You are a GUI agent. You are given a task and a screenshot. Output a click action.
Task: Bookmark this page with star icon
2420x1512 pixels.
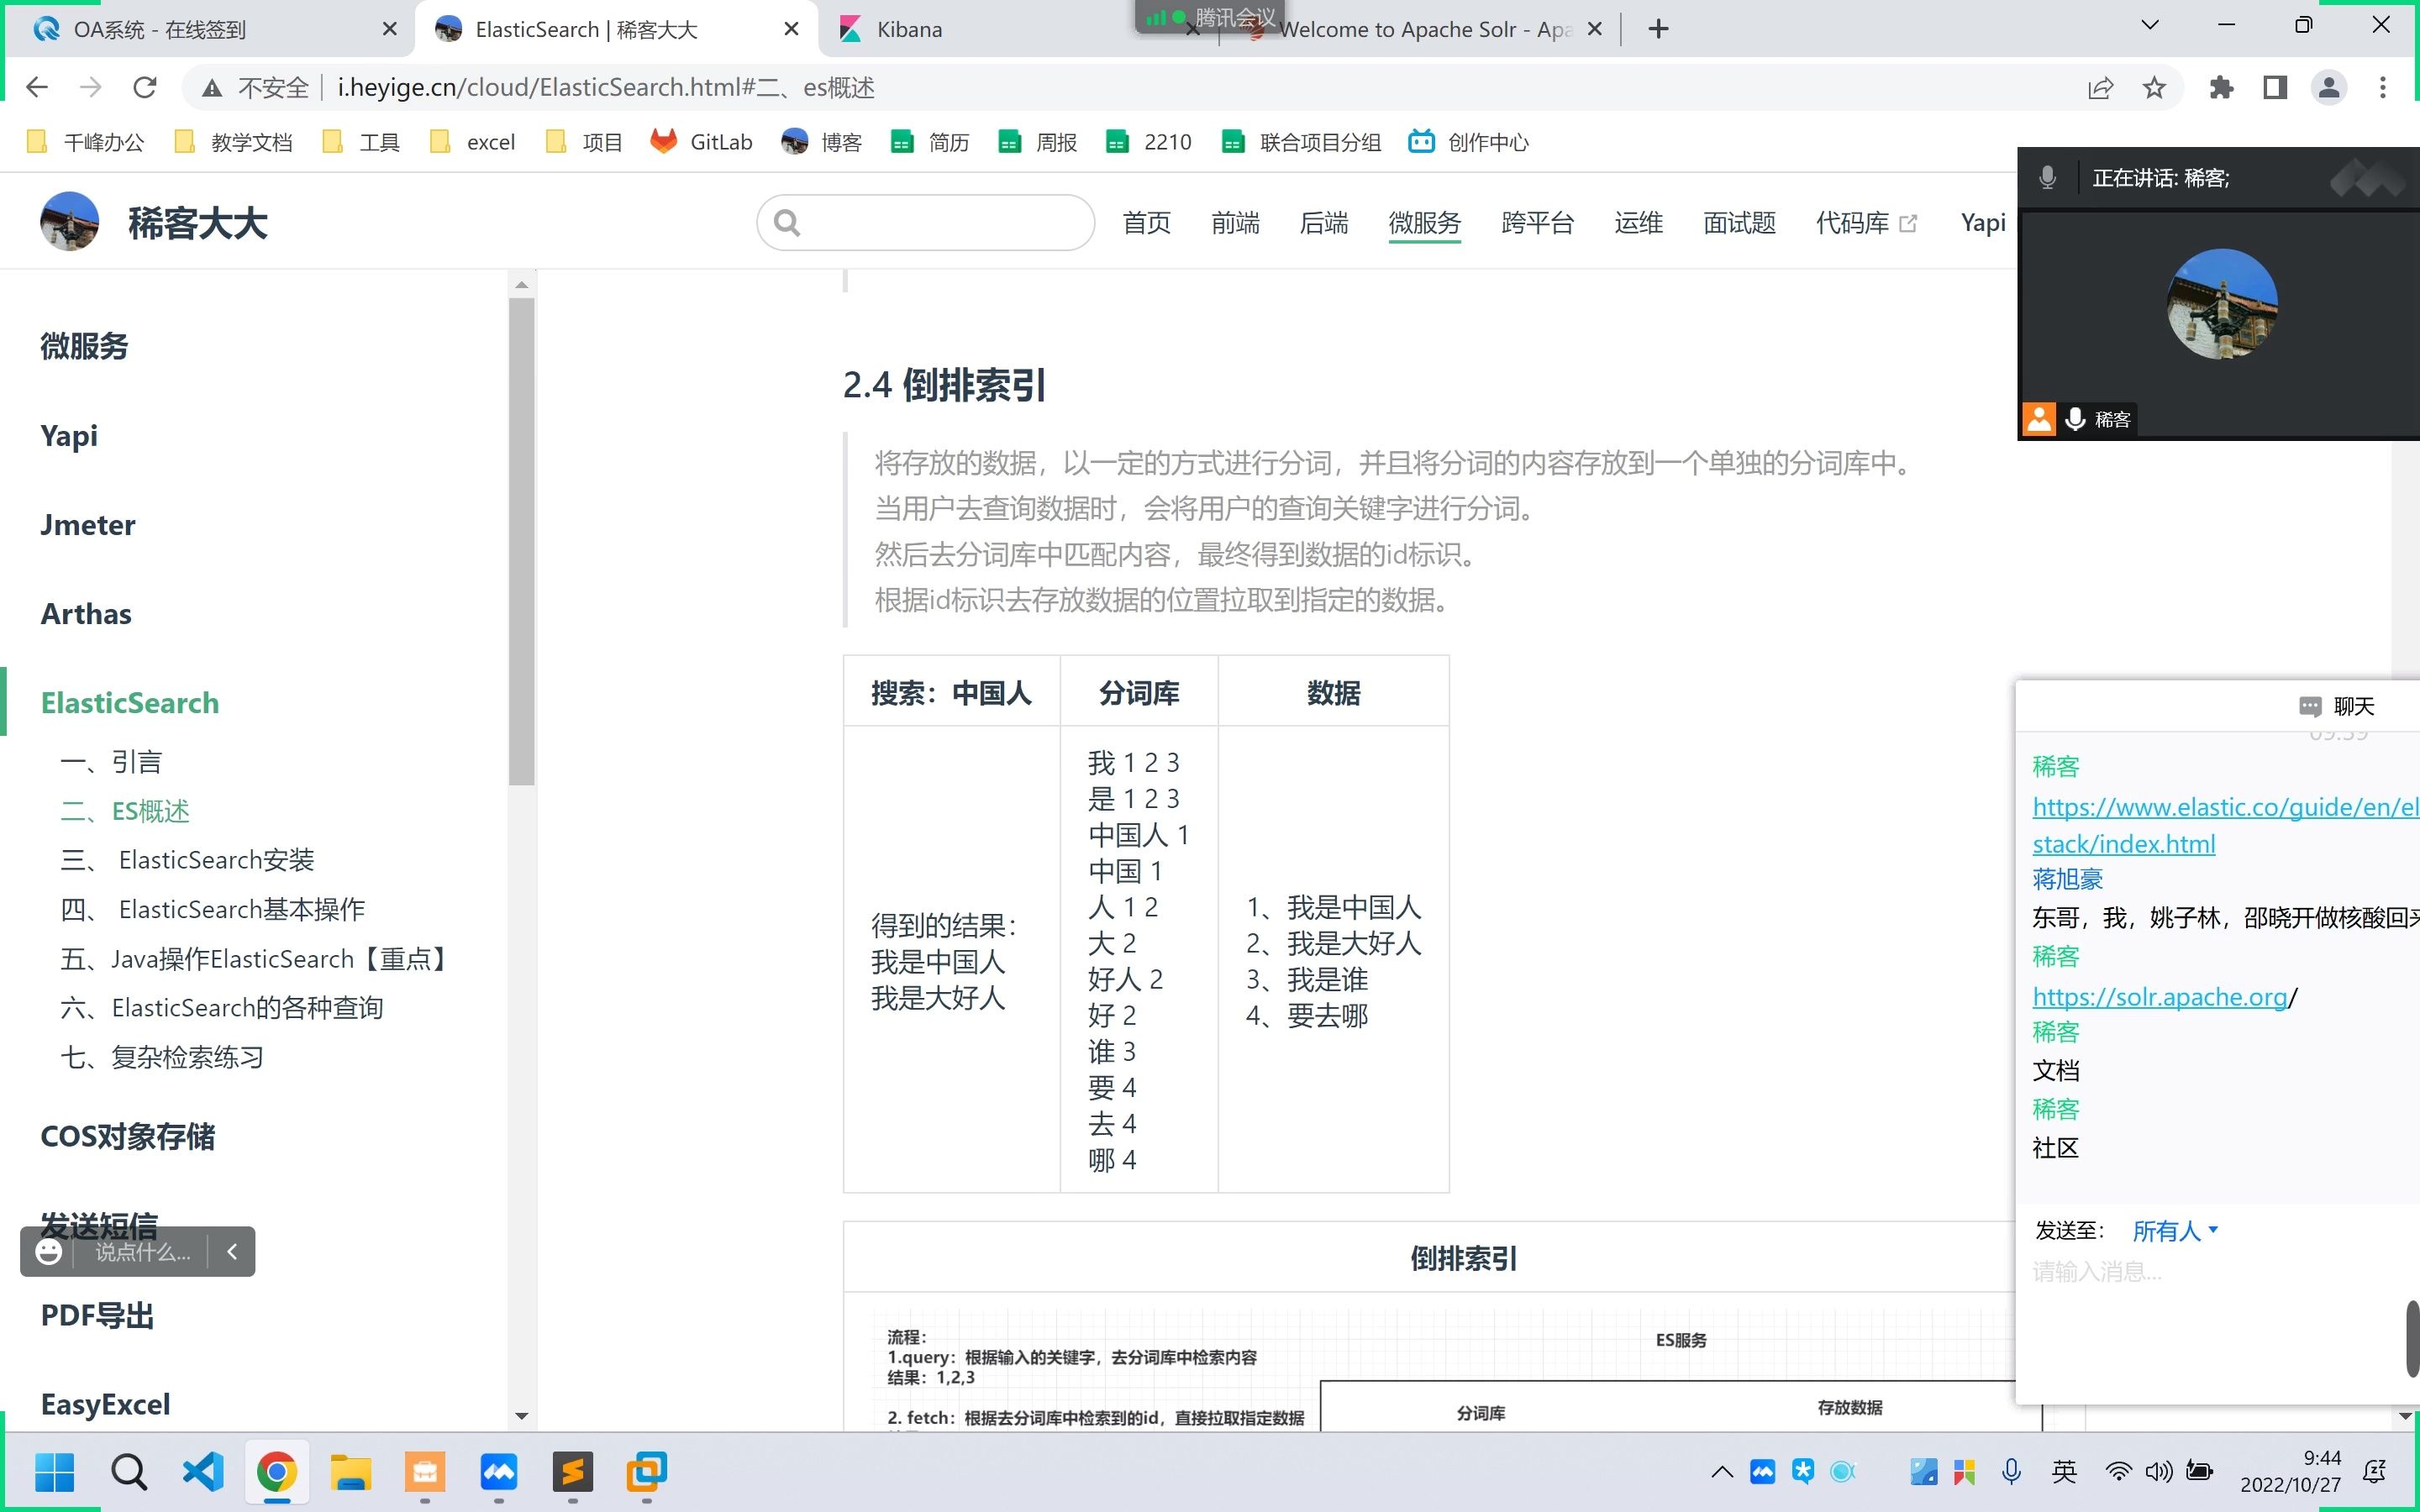point(2154,88)
